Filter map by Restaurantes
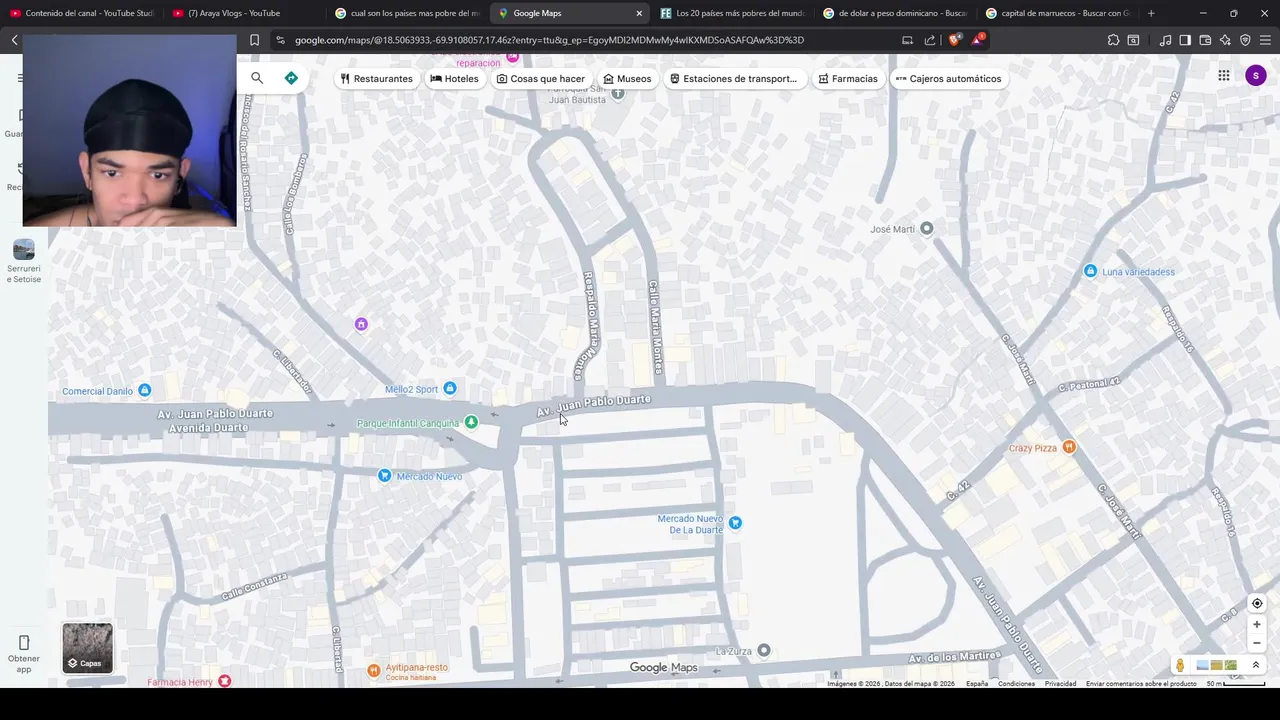The width and height of the screenshot is (1280, 720). (x=376, y=78)
